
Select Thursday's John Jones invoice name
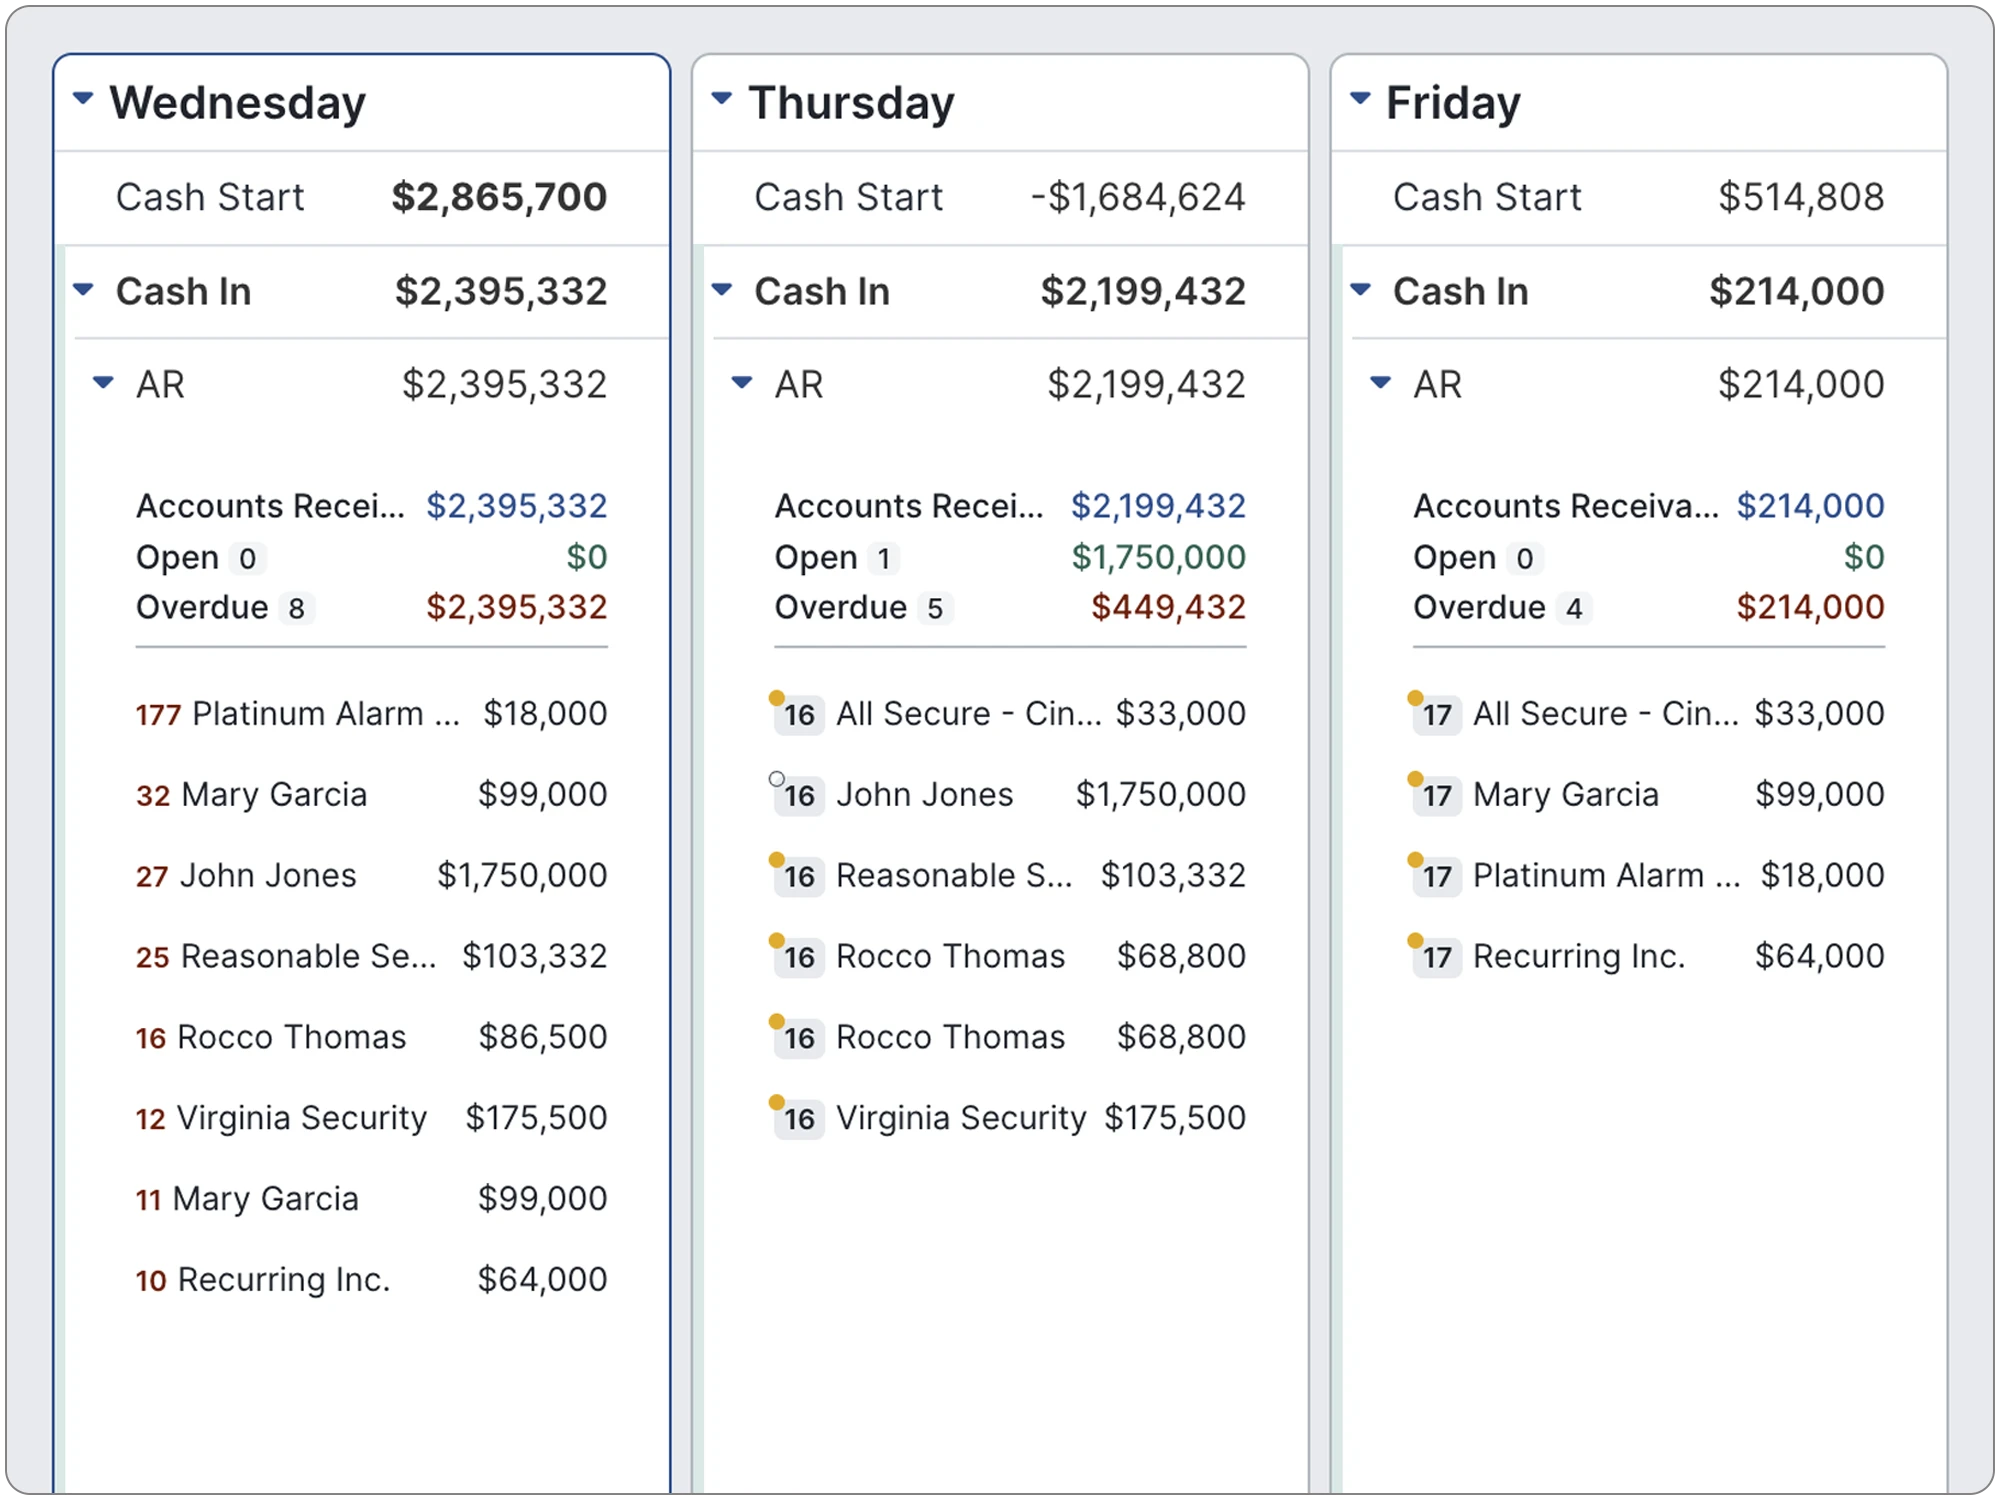coord(924,795)
